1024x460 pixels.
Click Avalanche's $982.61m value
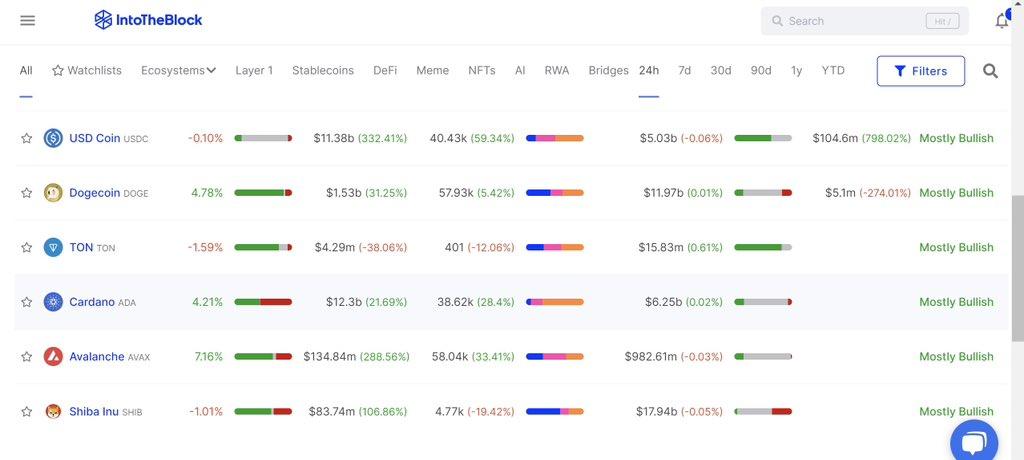(x=651, y=357)
